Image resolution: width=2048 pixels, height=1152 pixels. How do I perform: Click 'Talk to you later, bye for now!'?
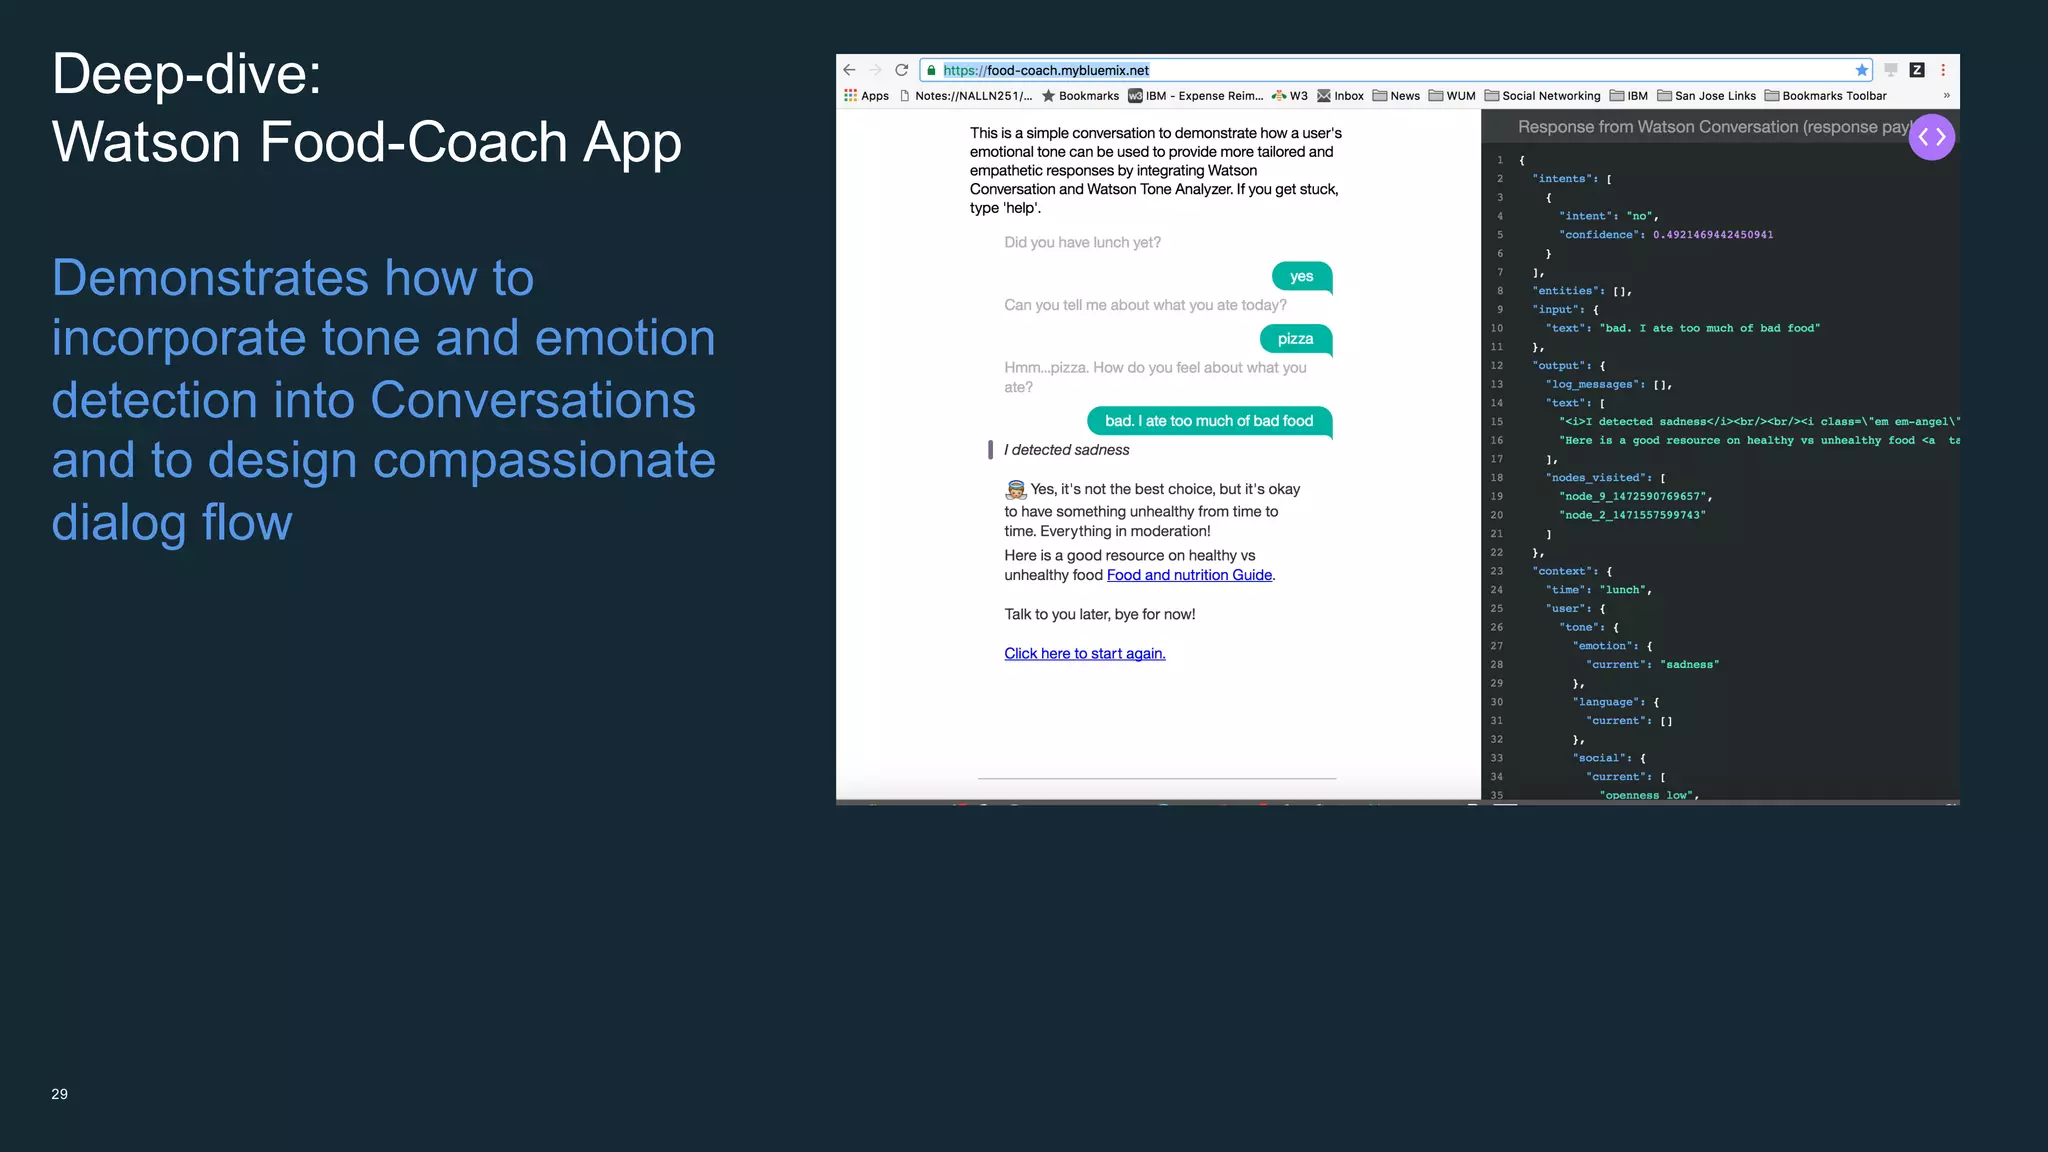[1100, 614]
